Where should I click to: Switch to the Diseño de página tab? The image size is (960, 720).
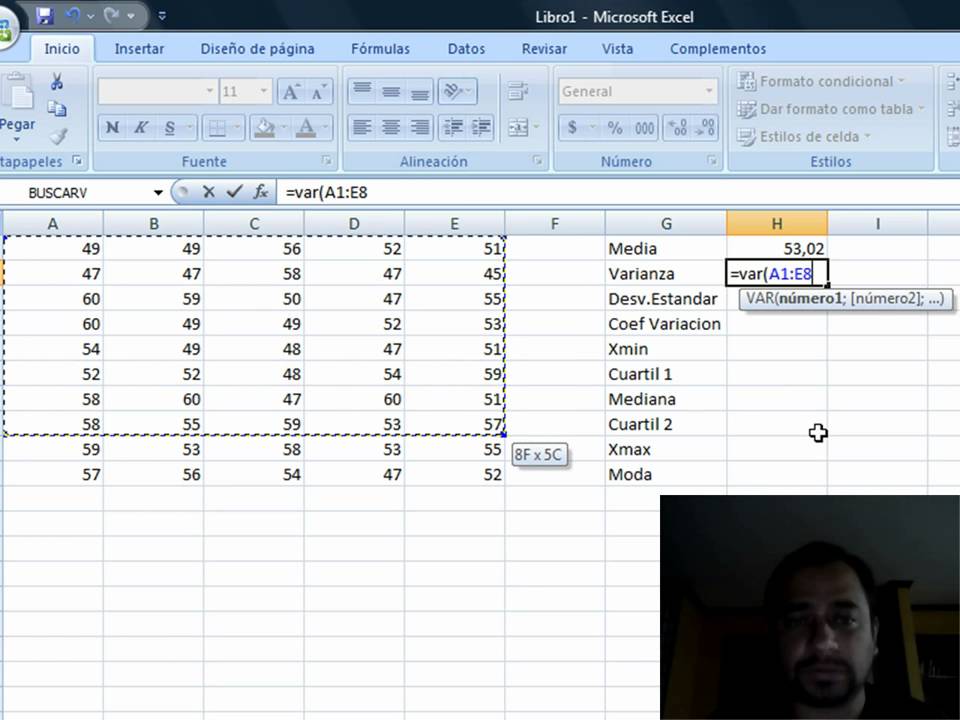(258, 48)
